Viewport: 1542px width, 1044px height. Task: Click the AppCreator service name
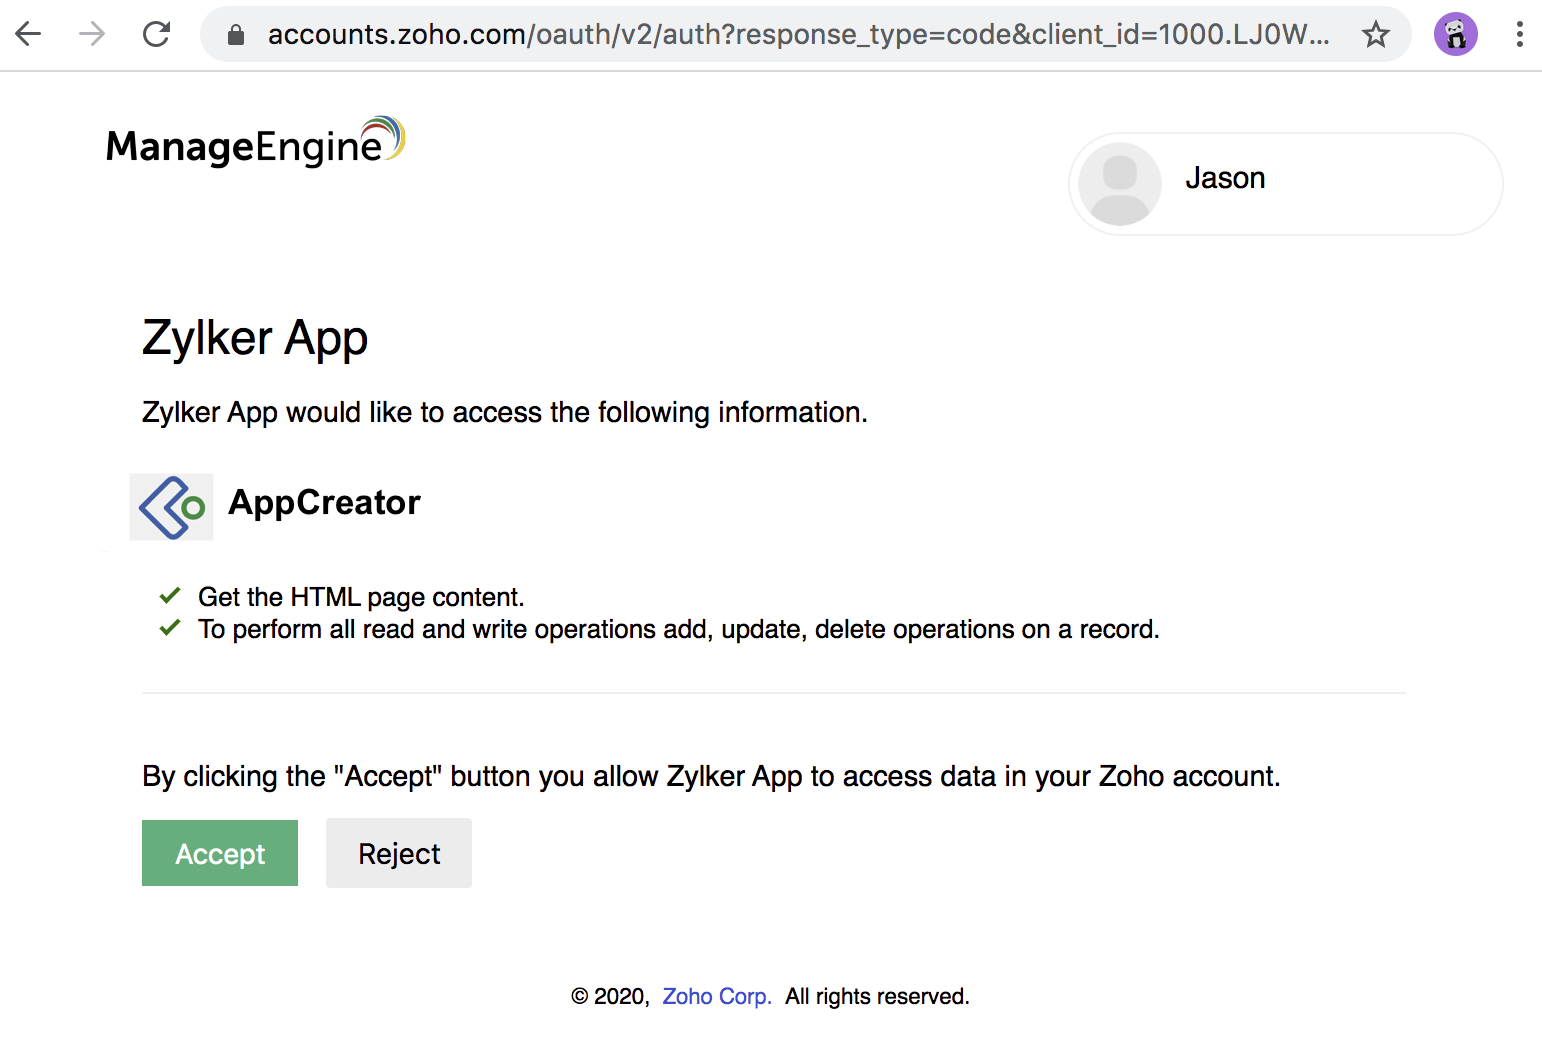click(x=324, y=502)
